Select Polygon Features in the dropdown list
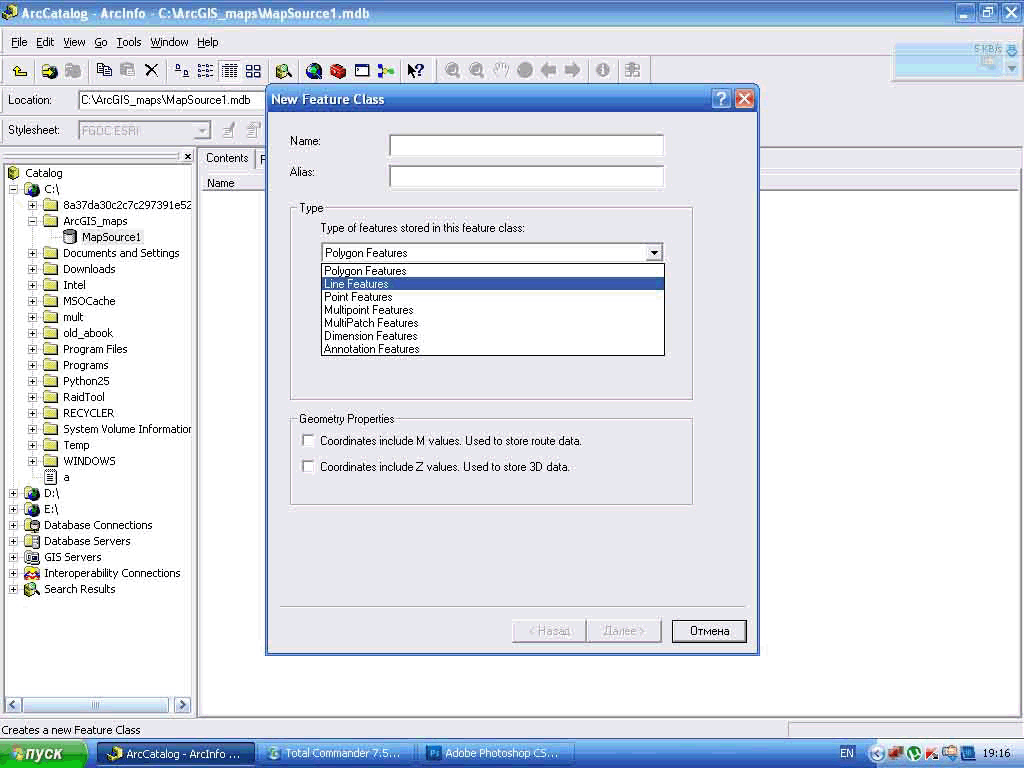This screenshot has height=768, width=1024. [493, 271]
